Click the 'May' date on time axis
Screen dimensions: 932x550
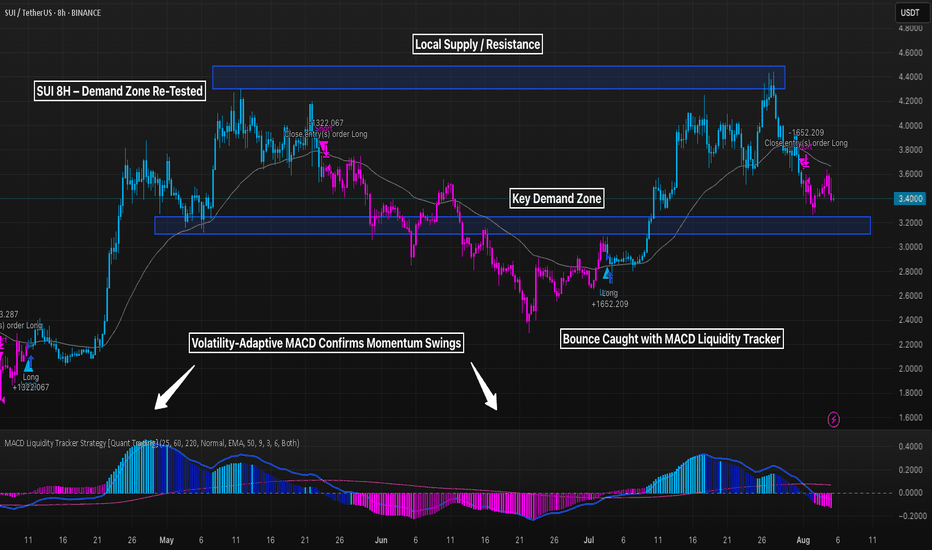click(x=166, y=540)
